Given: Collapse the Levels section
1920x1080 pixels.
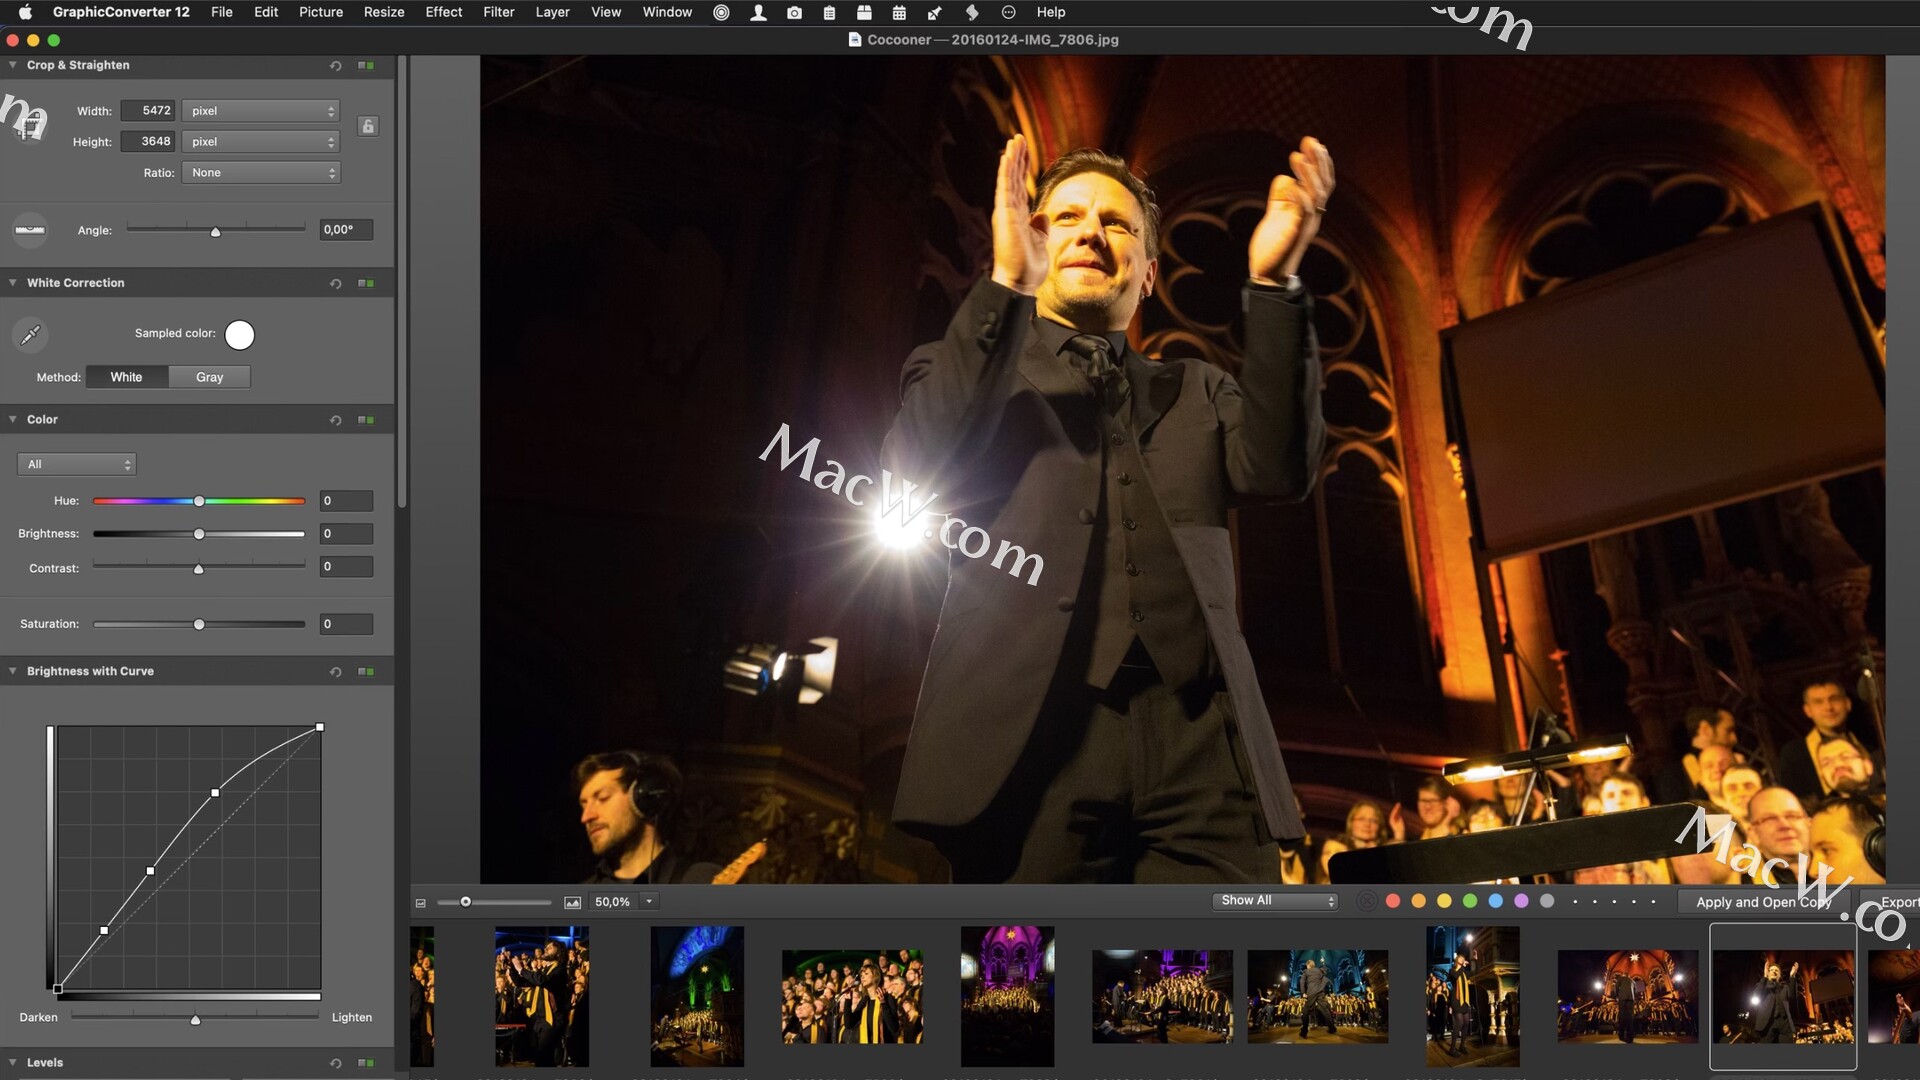Looking at the screenshot, I should tap(13, 1063).
